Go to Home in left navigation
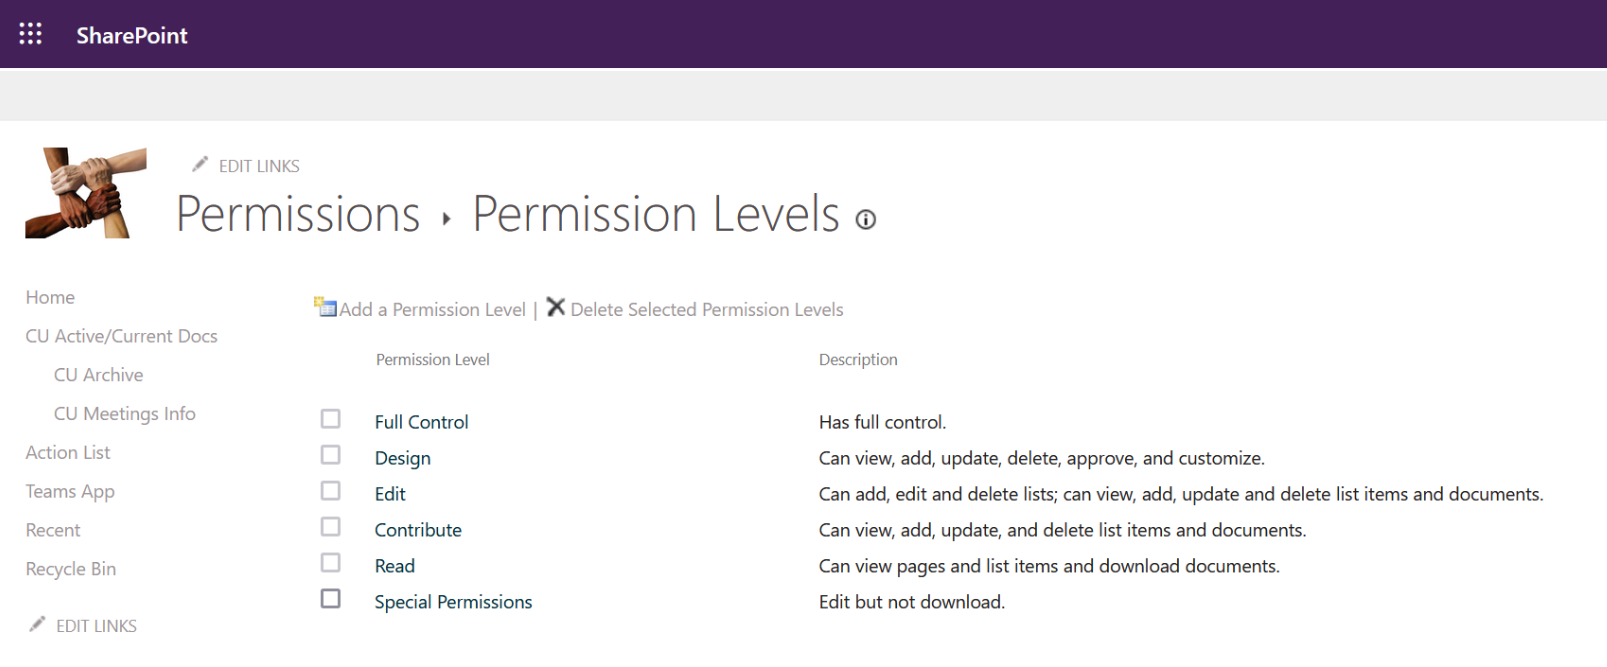The width and height of the screenshot is (1607, 667). (x=50, y=297)
